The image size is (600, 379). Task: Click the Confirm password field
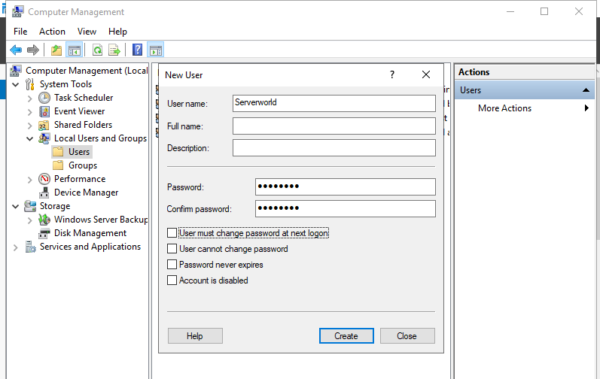pyautogui.click(x=345, y=209)
